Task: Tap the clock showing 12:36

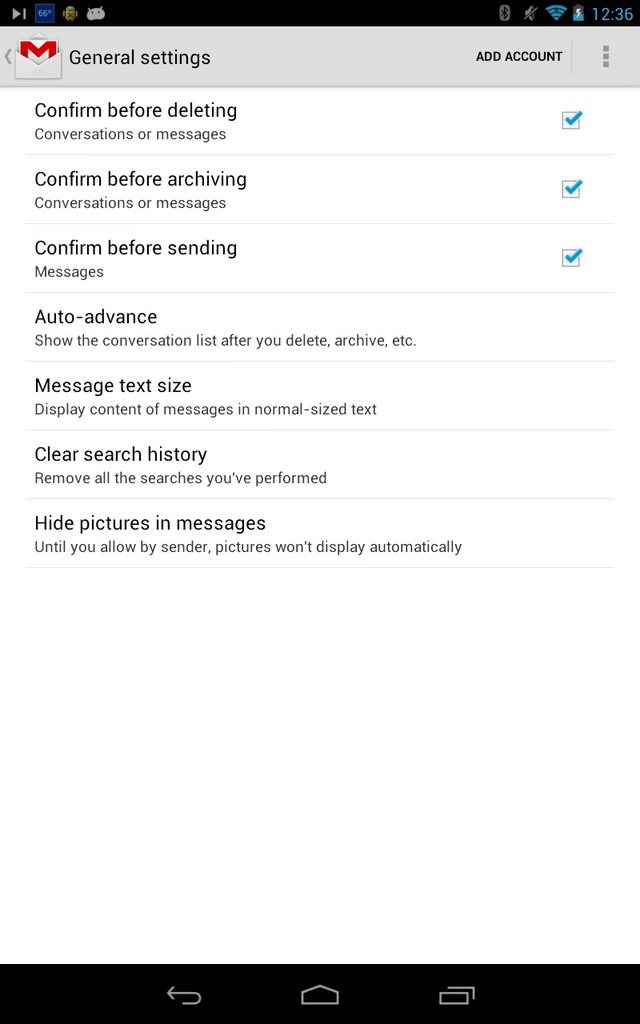Action: (612, 14)
